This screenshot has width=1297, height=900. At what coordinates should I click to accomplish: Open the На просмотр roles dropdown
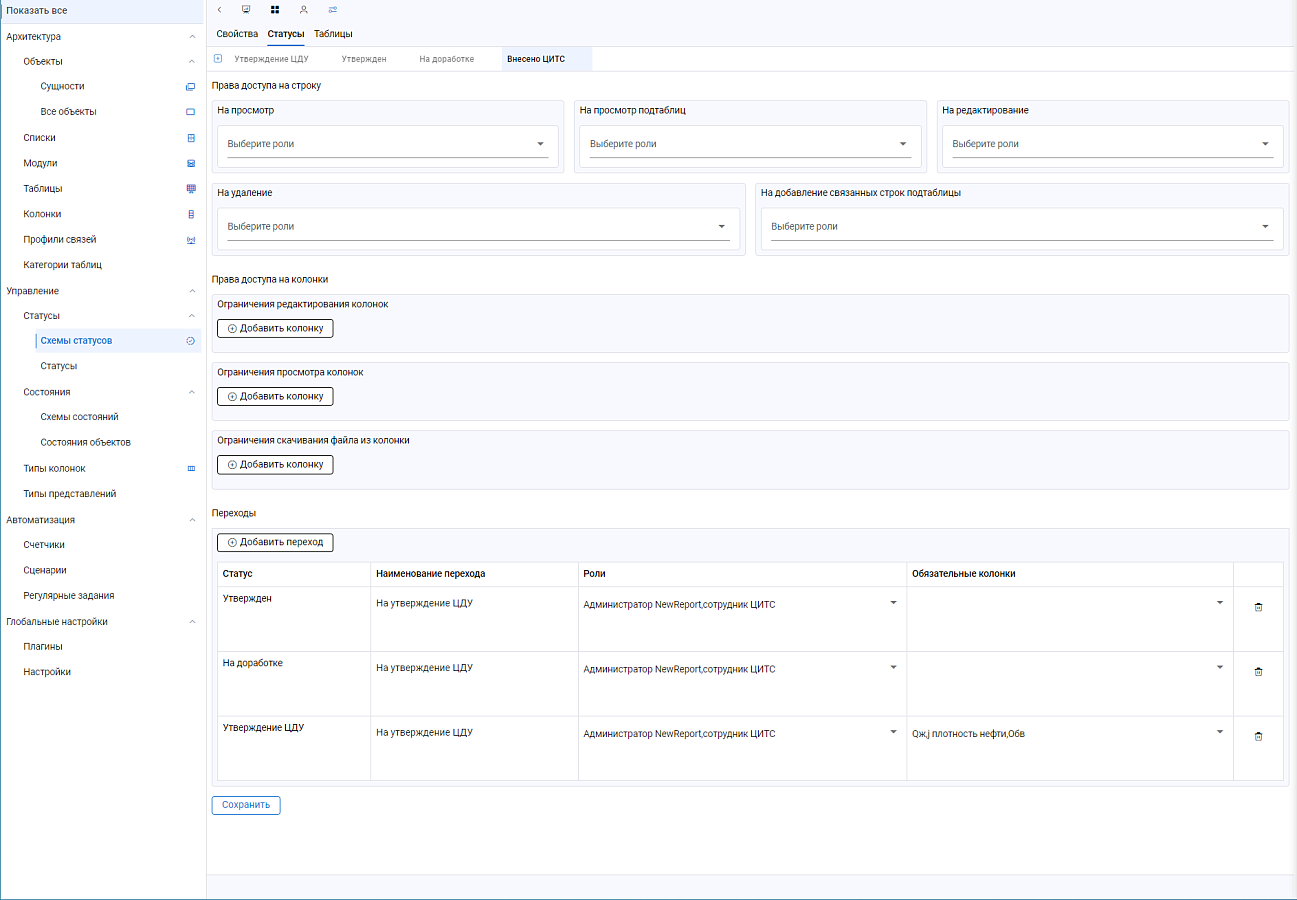[388, 144]
